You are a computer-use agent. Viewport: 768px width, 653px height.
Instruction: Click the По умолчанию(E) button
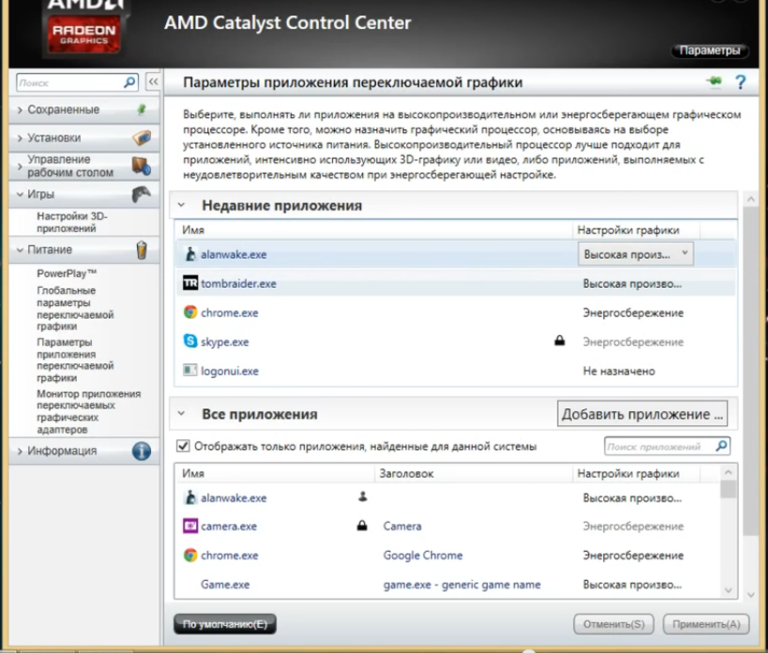pos(224,624)
